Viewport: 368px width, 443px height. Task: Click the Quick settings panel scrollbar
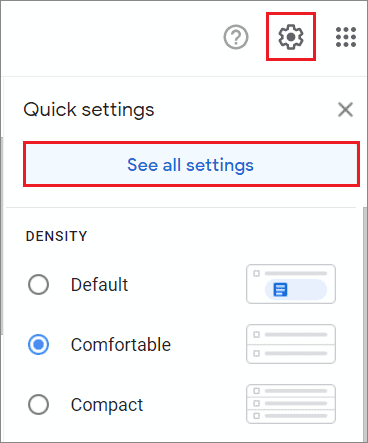tap(365, 323)
